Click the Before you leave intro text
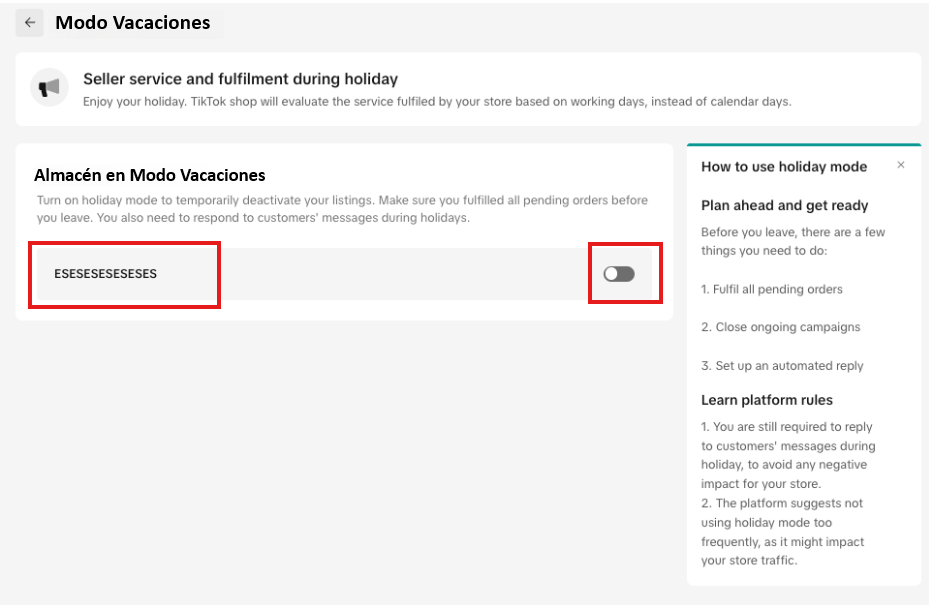Screen dimensions: 929x605 (793, 241)
